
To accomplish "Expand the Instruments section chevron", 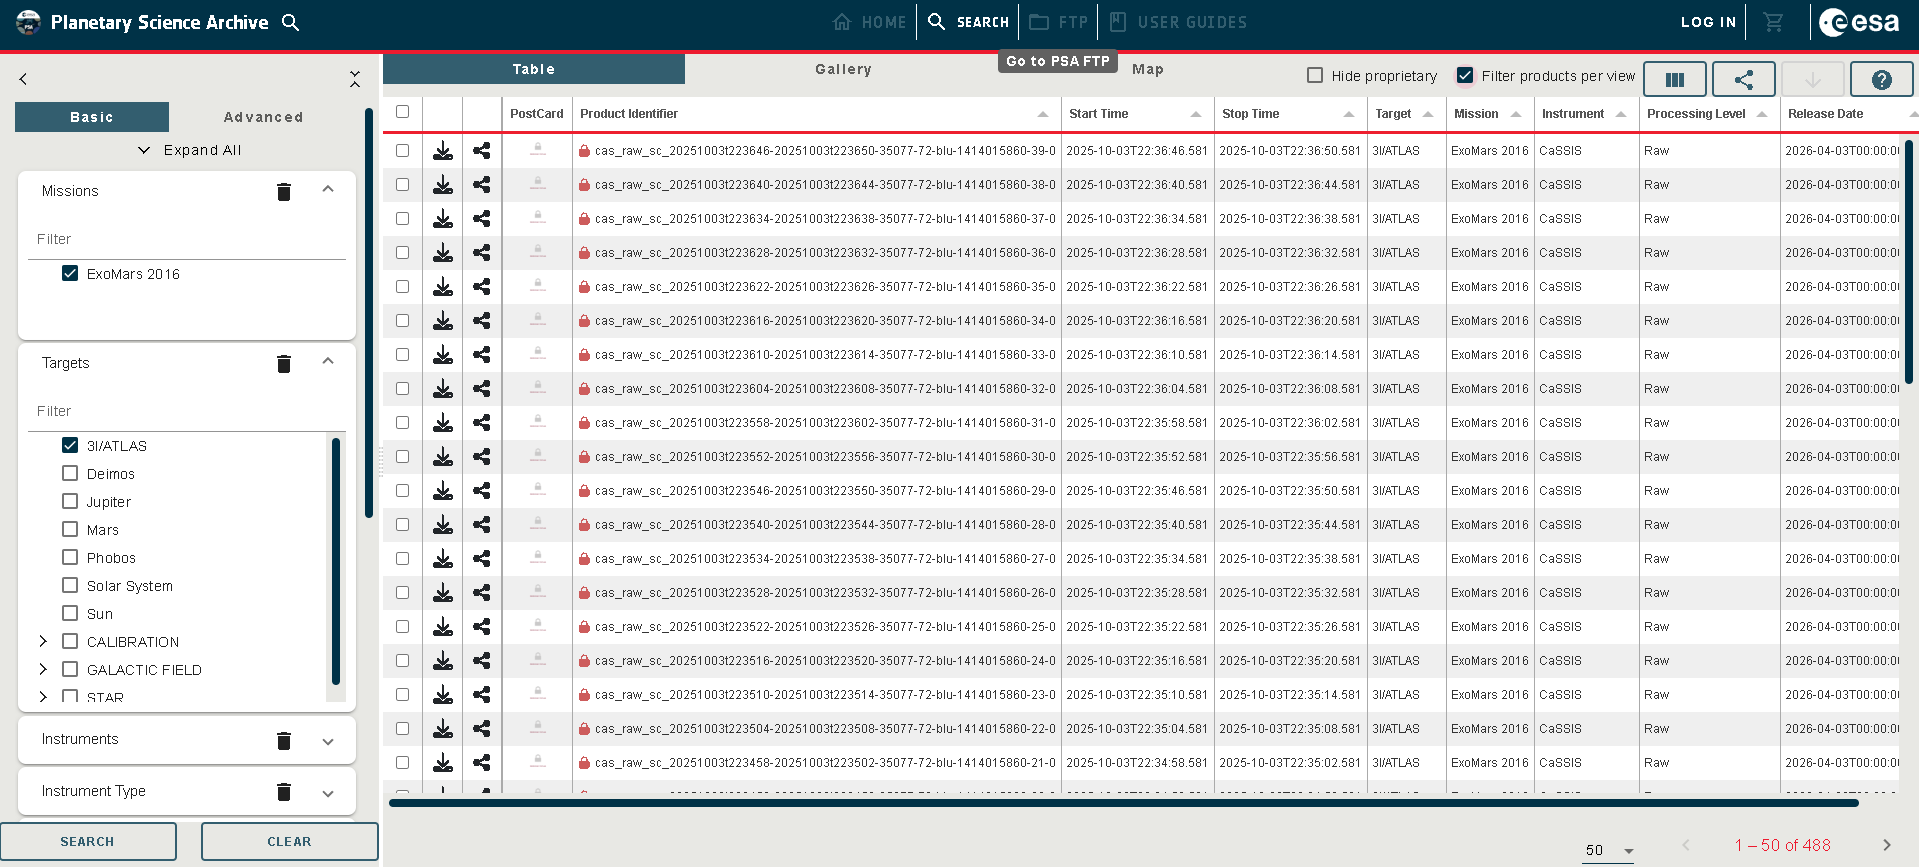I will [328, 741].
